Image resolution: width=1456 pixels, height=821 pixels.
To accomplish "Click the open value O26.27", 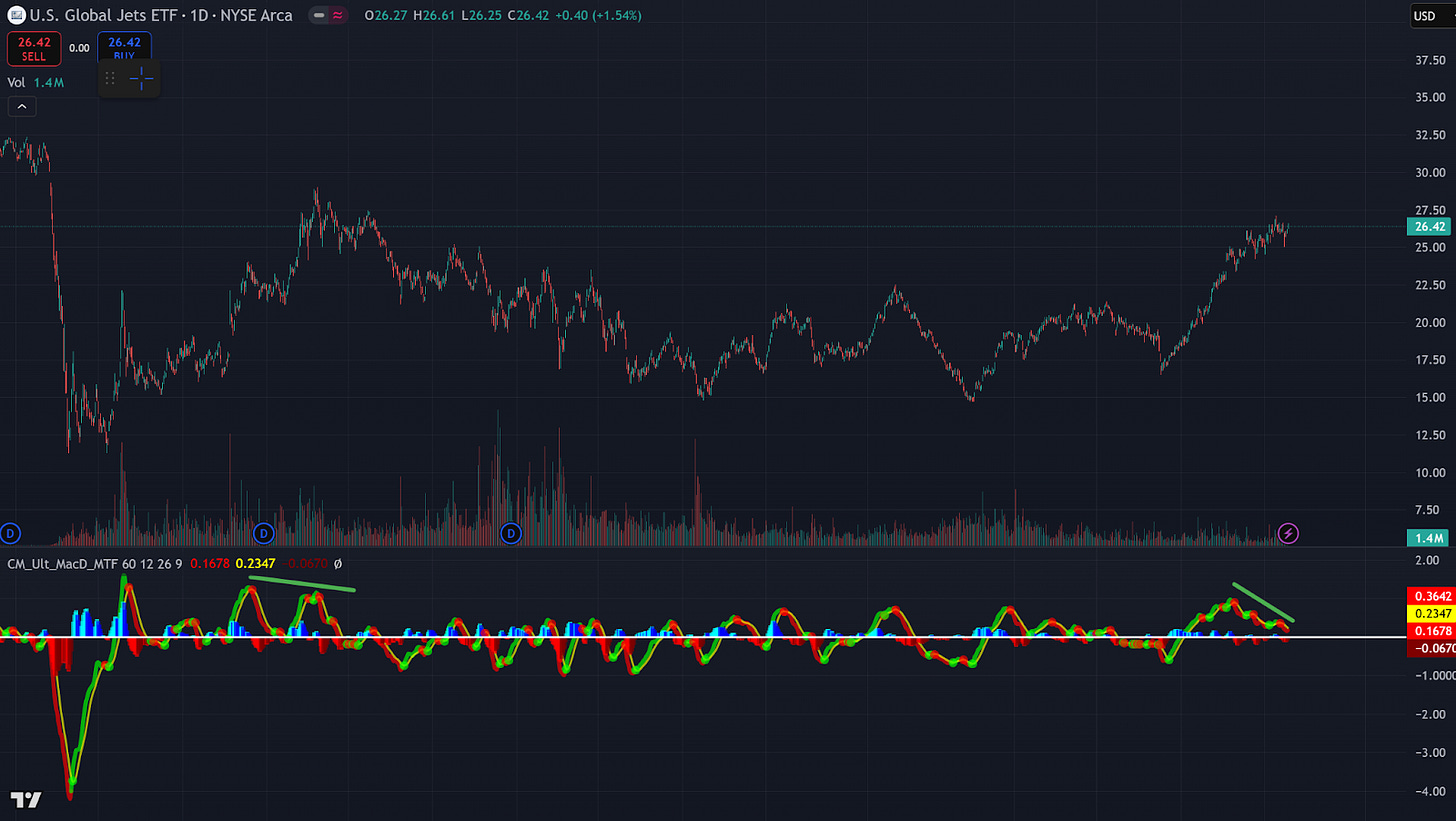I will click(x=386, y=15).
